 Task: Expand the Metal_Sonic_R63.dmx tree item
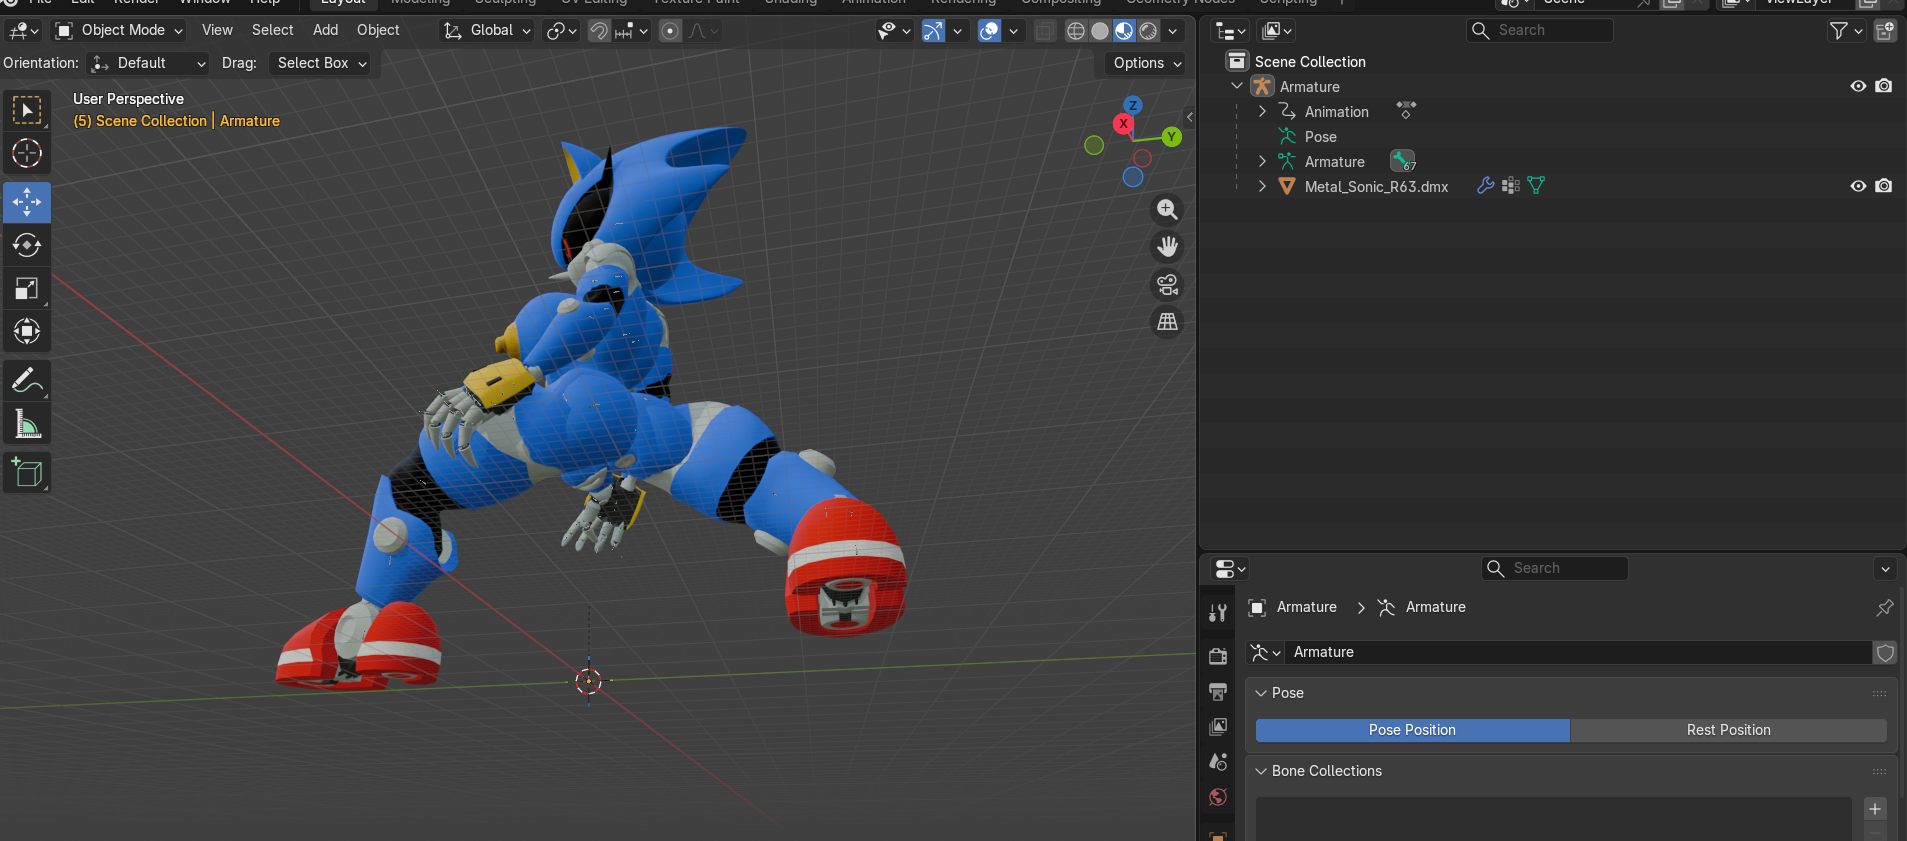coord(1262,186)
